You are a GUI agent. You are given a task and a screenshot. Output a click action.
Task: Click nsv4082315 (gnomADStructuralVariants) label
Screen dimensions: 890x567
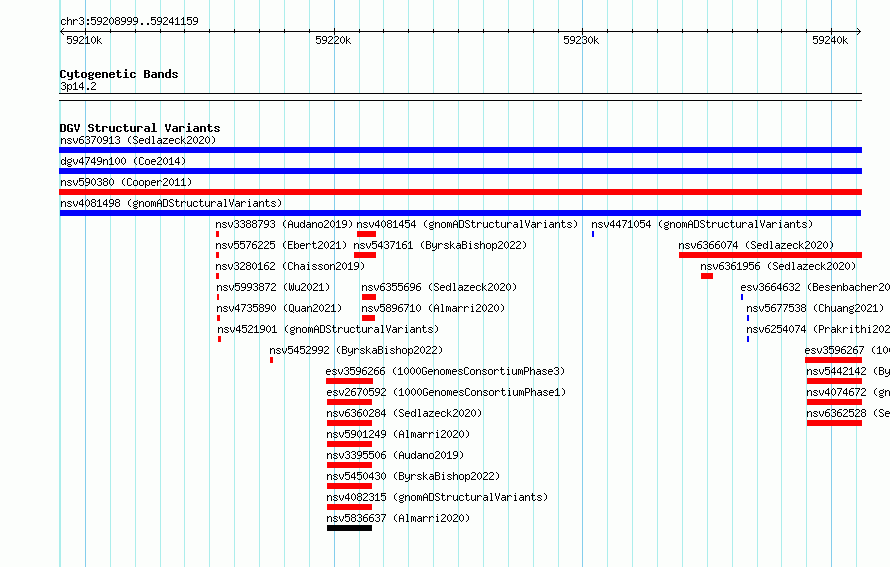click(437, 497)
